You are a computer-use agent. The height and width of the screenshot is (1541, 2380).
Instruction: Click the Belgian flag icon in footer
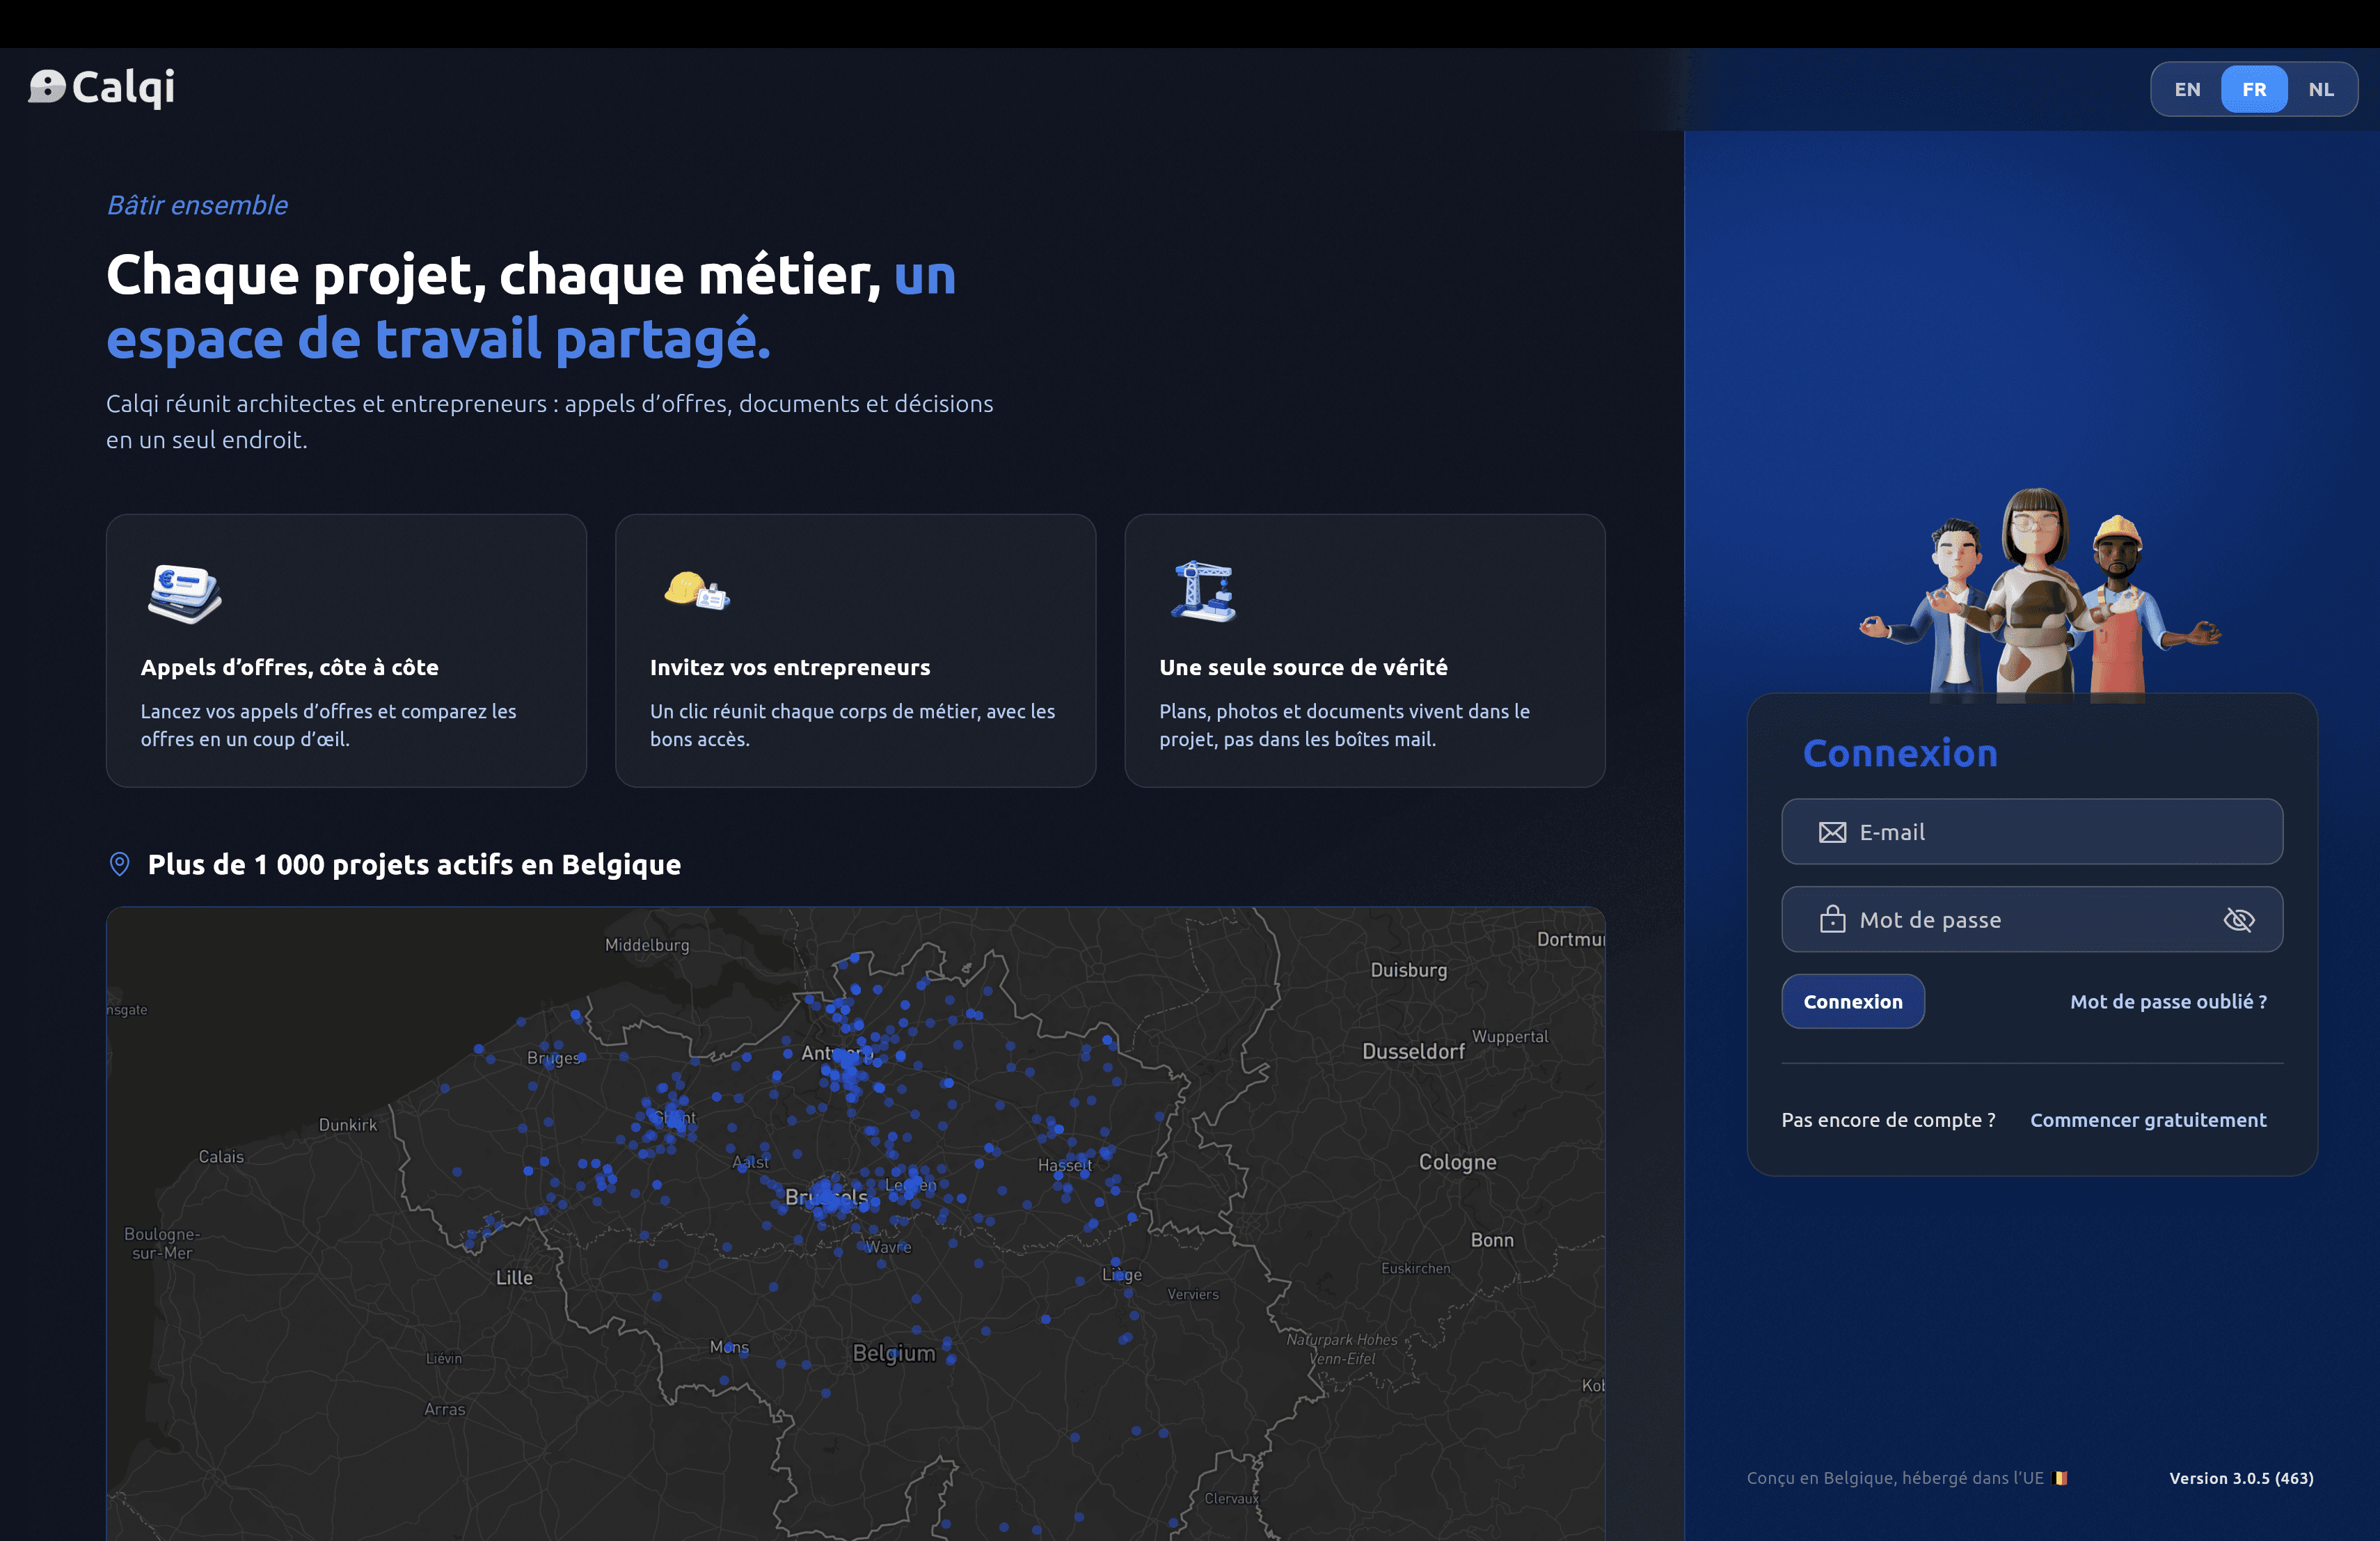click(2060, 1478)
